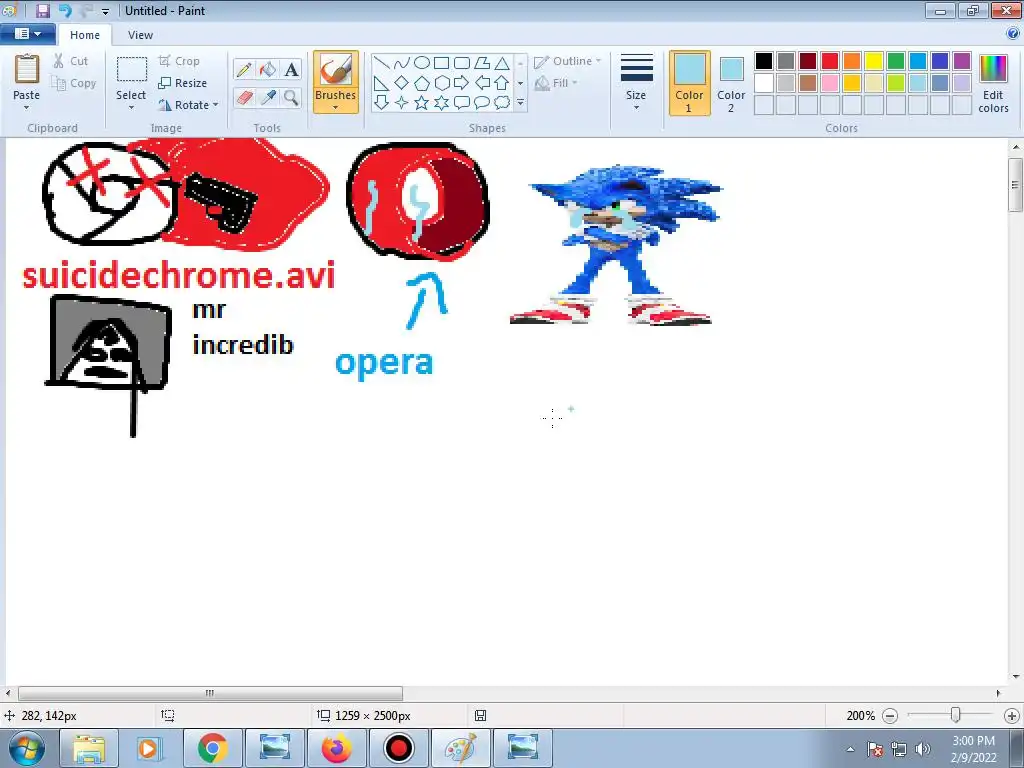
Task: Choose the Pentagon shape
Action: tap(422, 83)
